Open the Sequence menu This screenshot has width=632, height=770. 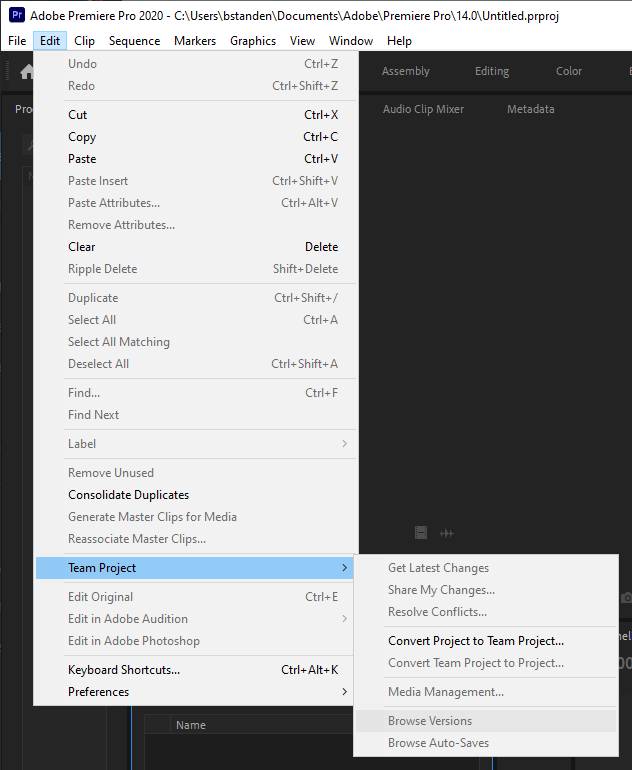pos(134,41)
